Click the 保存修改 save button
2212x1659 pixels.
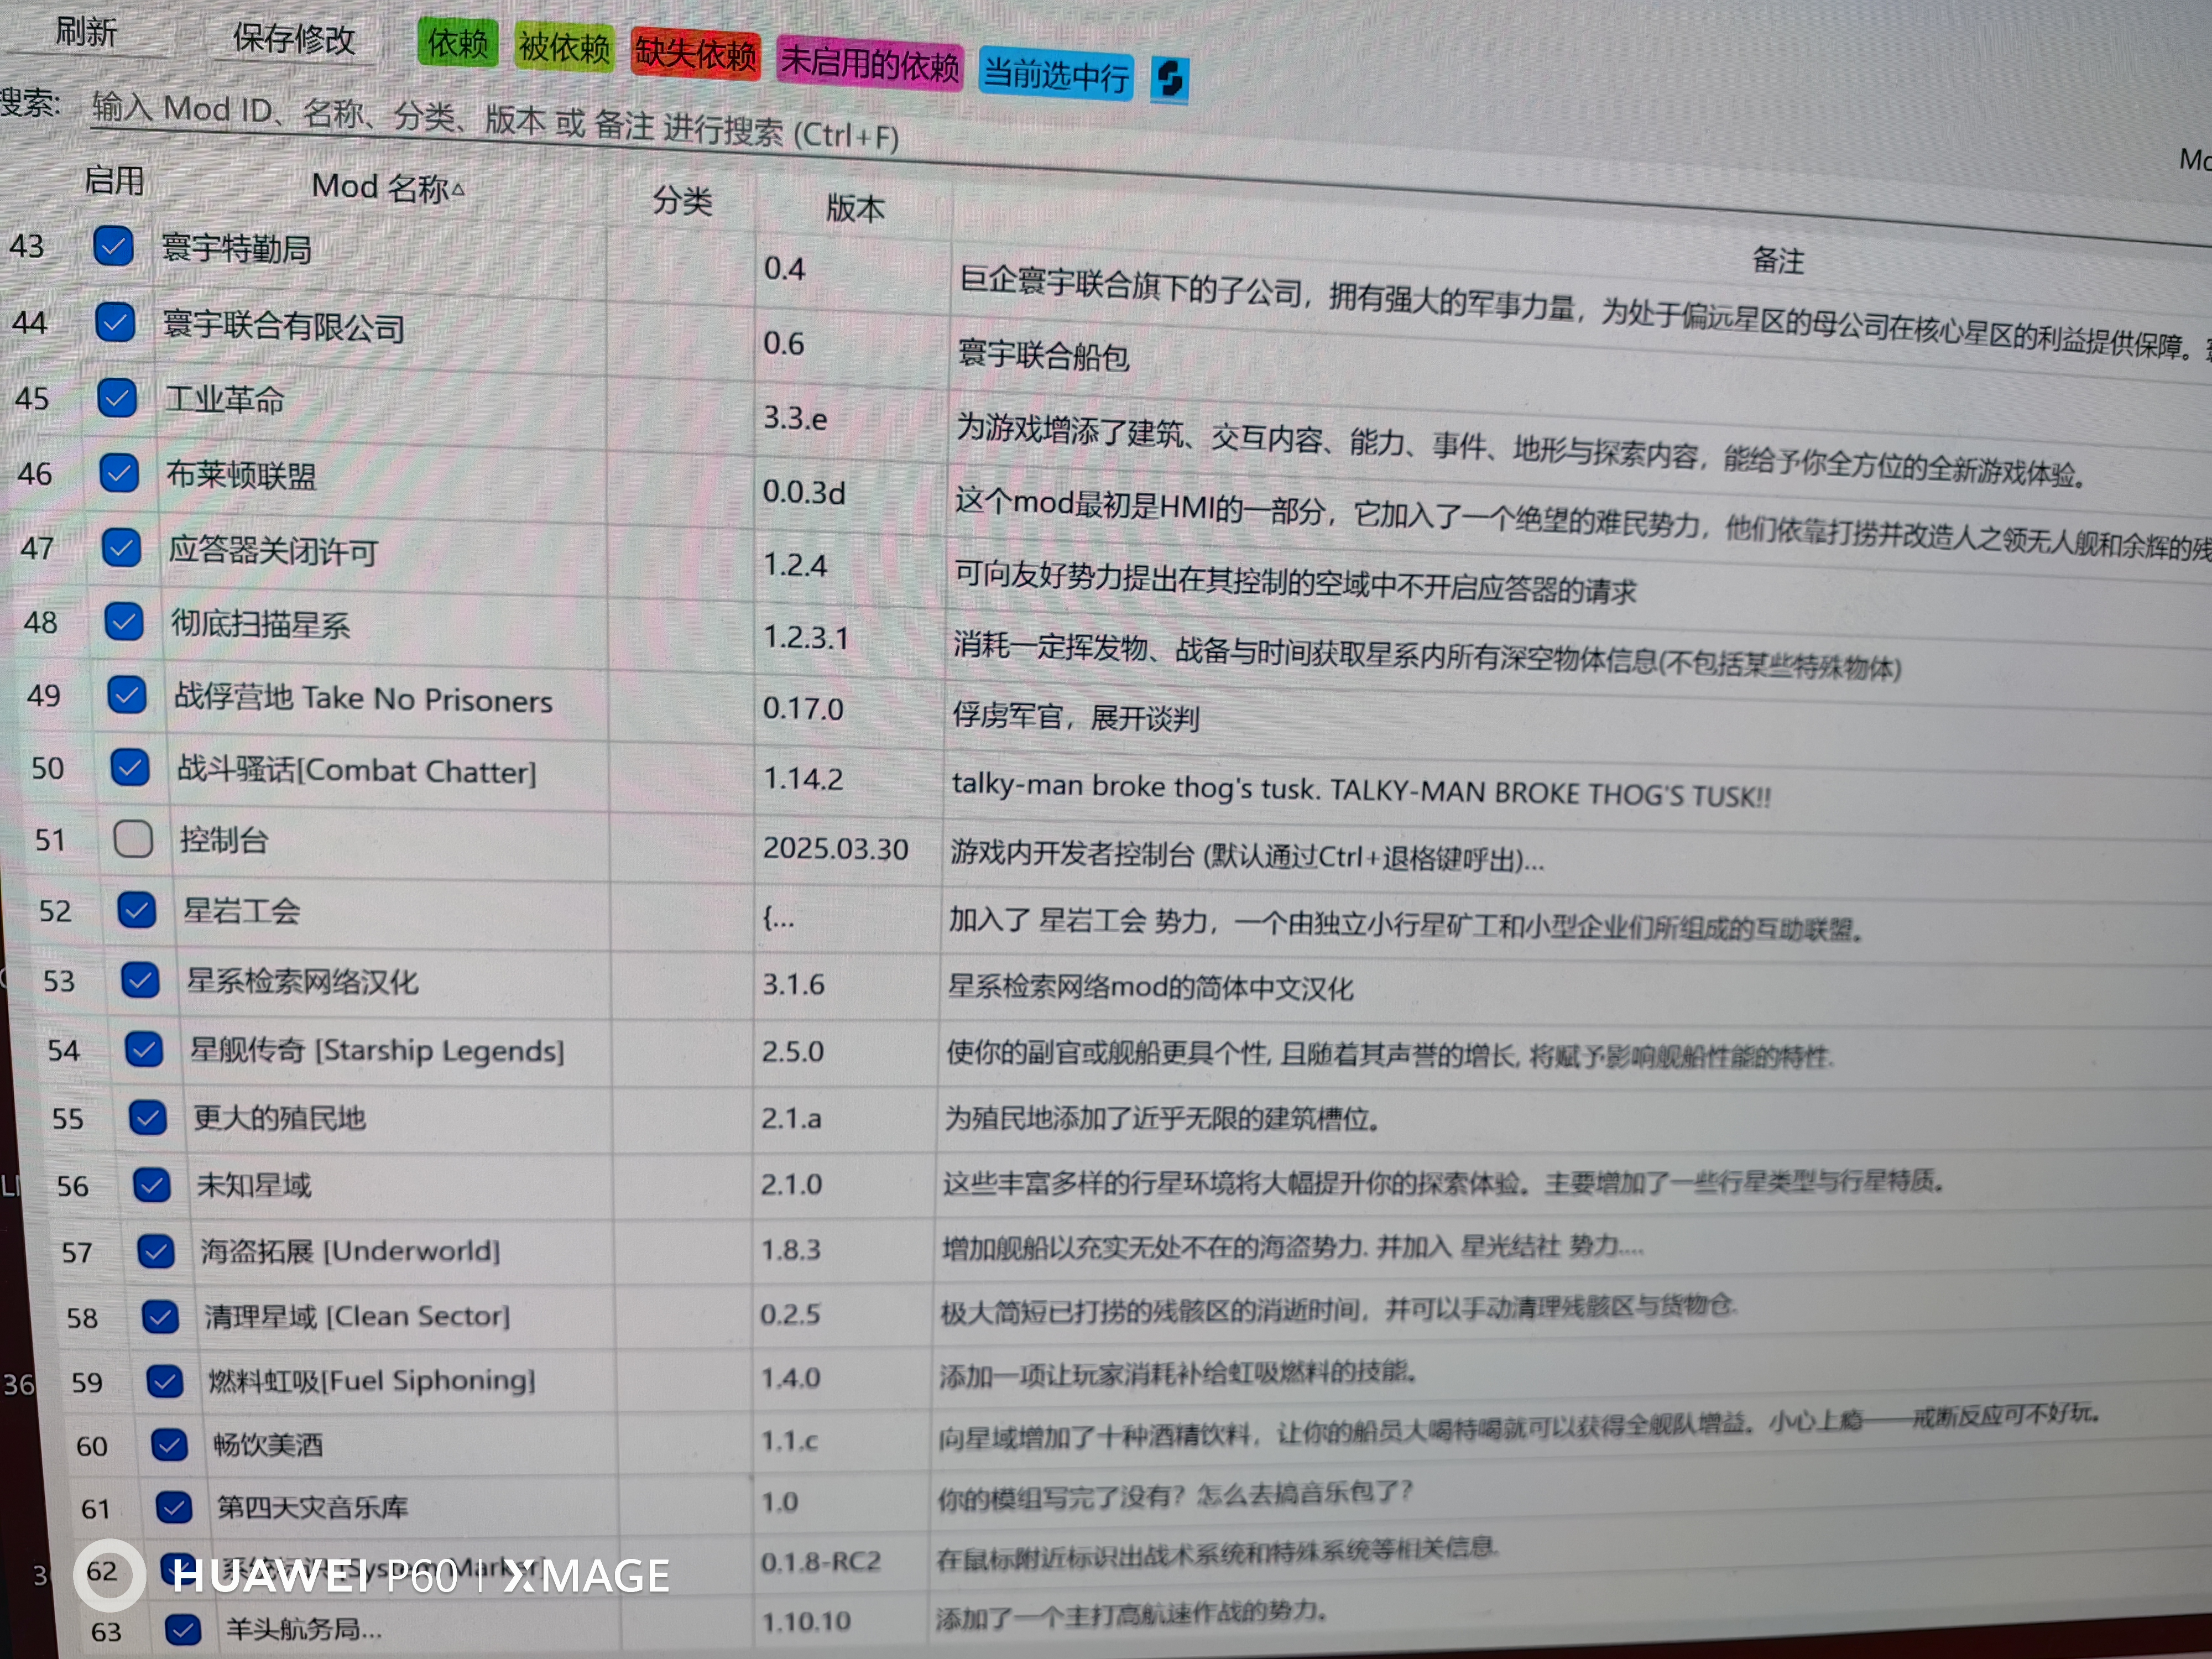pos(294,39)
